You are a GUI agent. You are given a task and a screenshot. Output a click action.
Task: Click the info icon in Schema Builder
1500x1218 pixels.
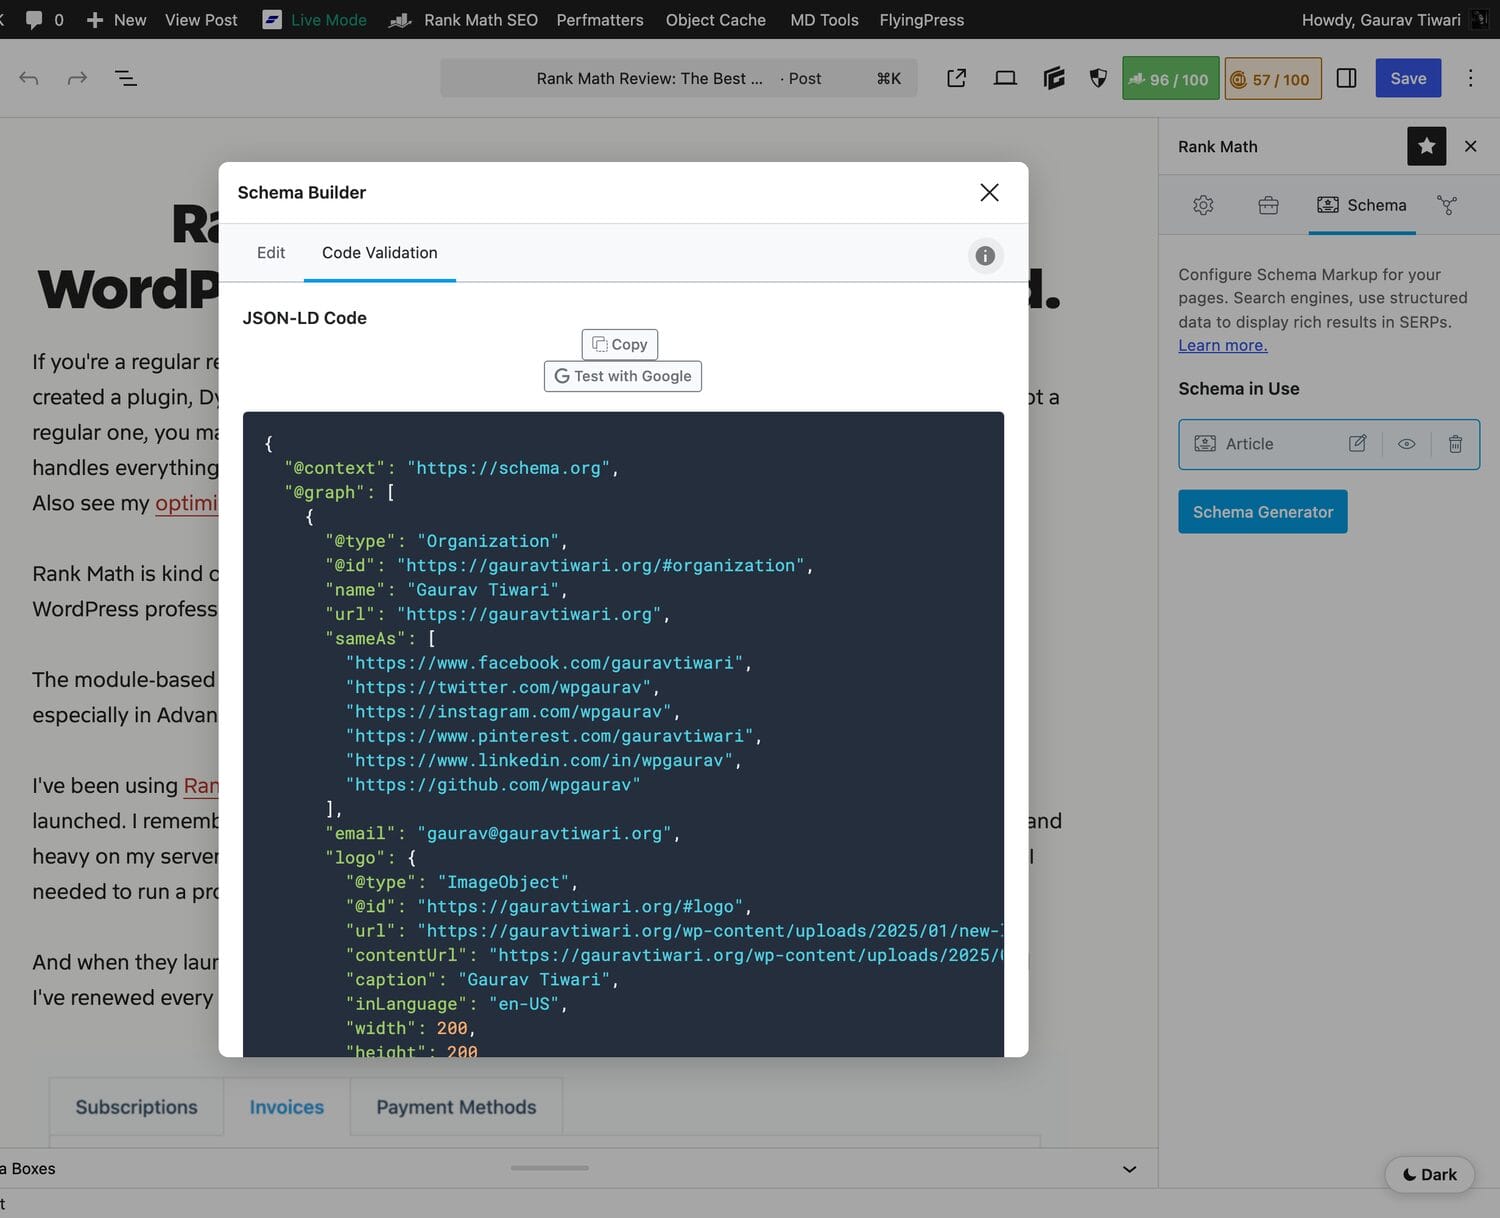tap(985, 256)
